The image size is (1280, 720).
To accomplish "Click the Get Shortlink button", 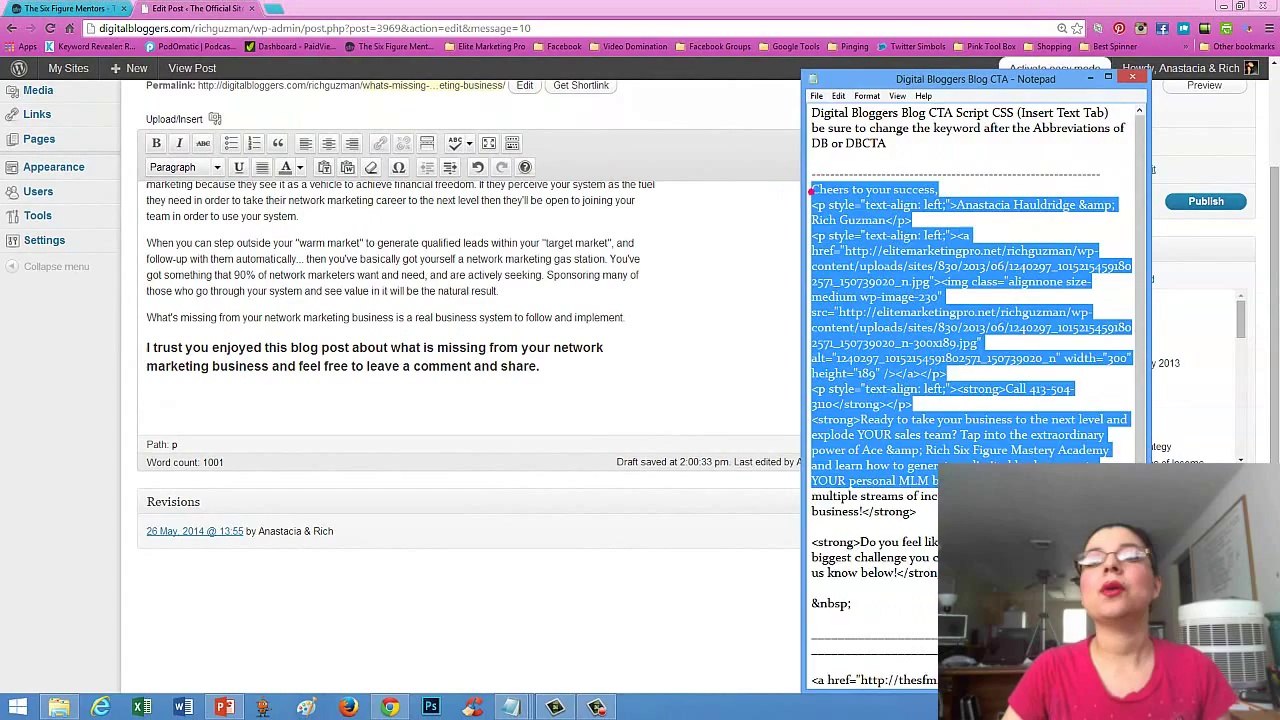I will (581, 86).
